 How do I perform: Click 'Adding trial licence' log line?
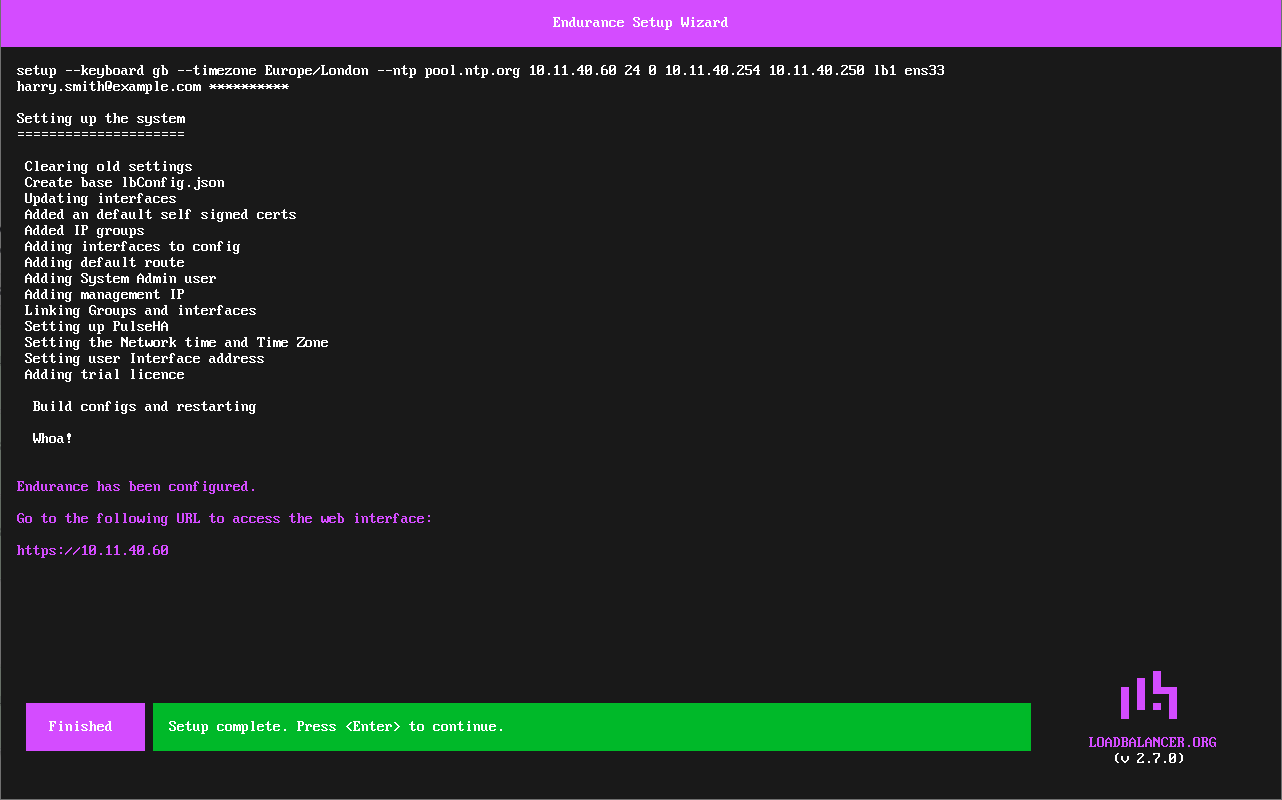tap(105, 375)
